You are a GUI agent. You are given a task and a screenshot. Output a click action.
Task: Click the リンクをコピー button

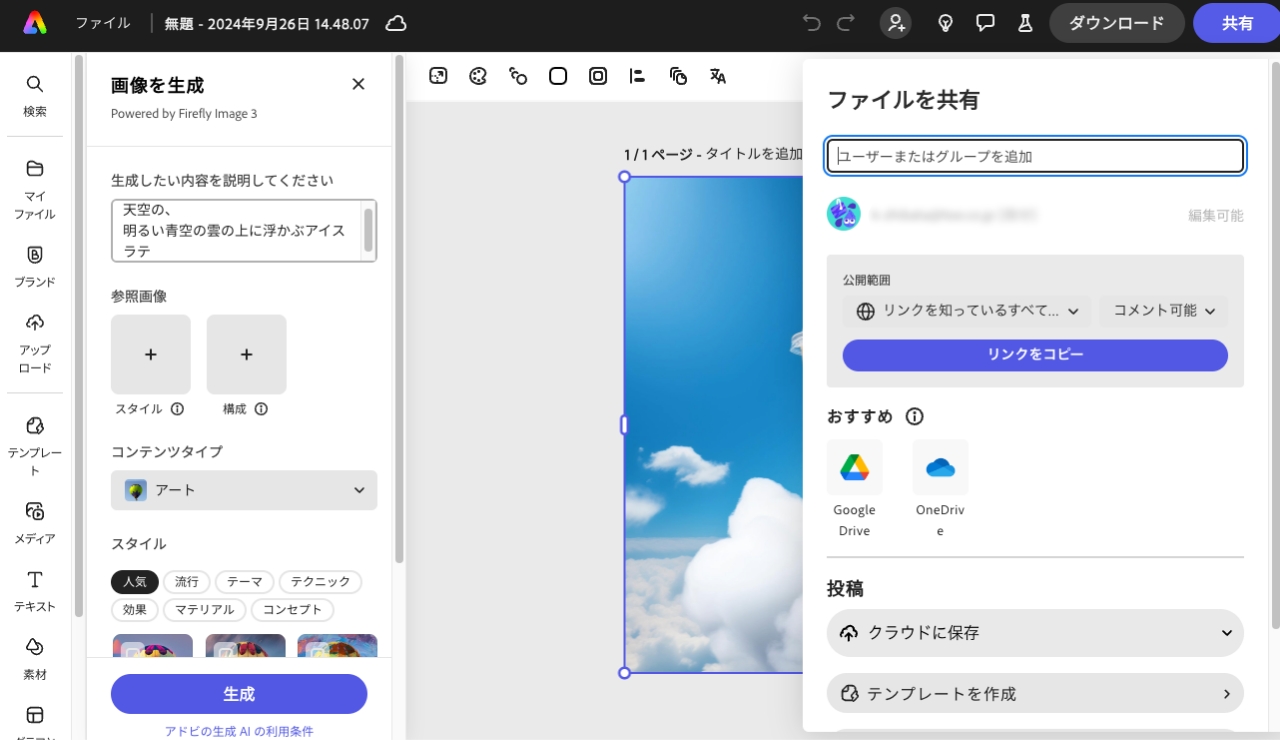click(1035, 355)
